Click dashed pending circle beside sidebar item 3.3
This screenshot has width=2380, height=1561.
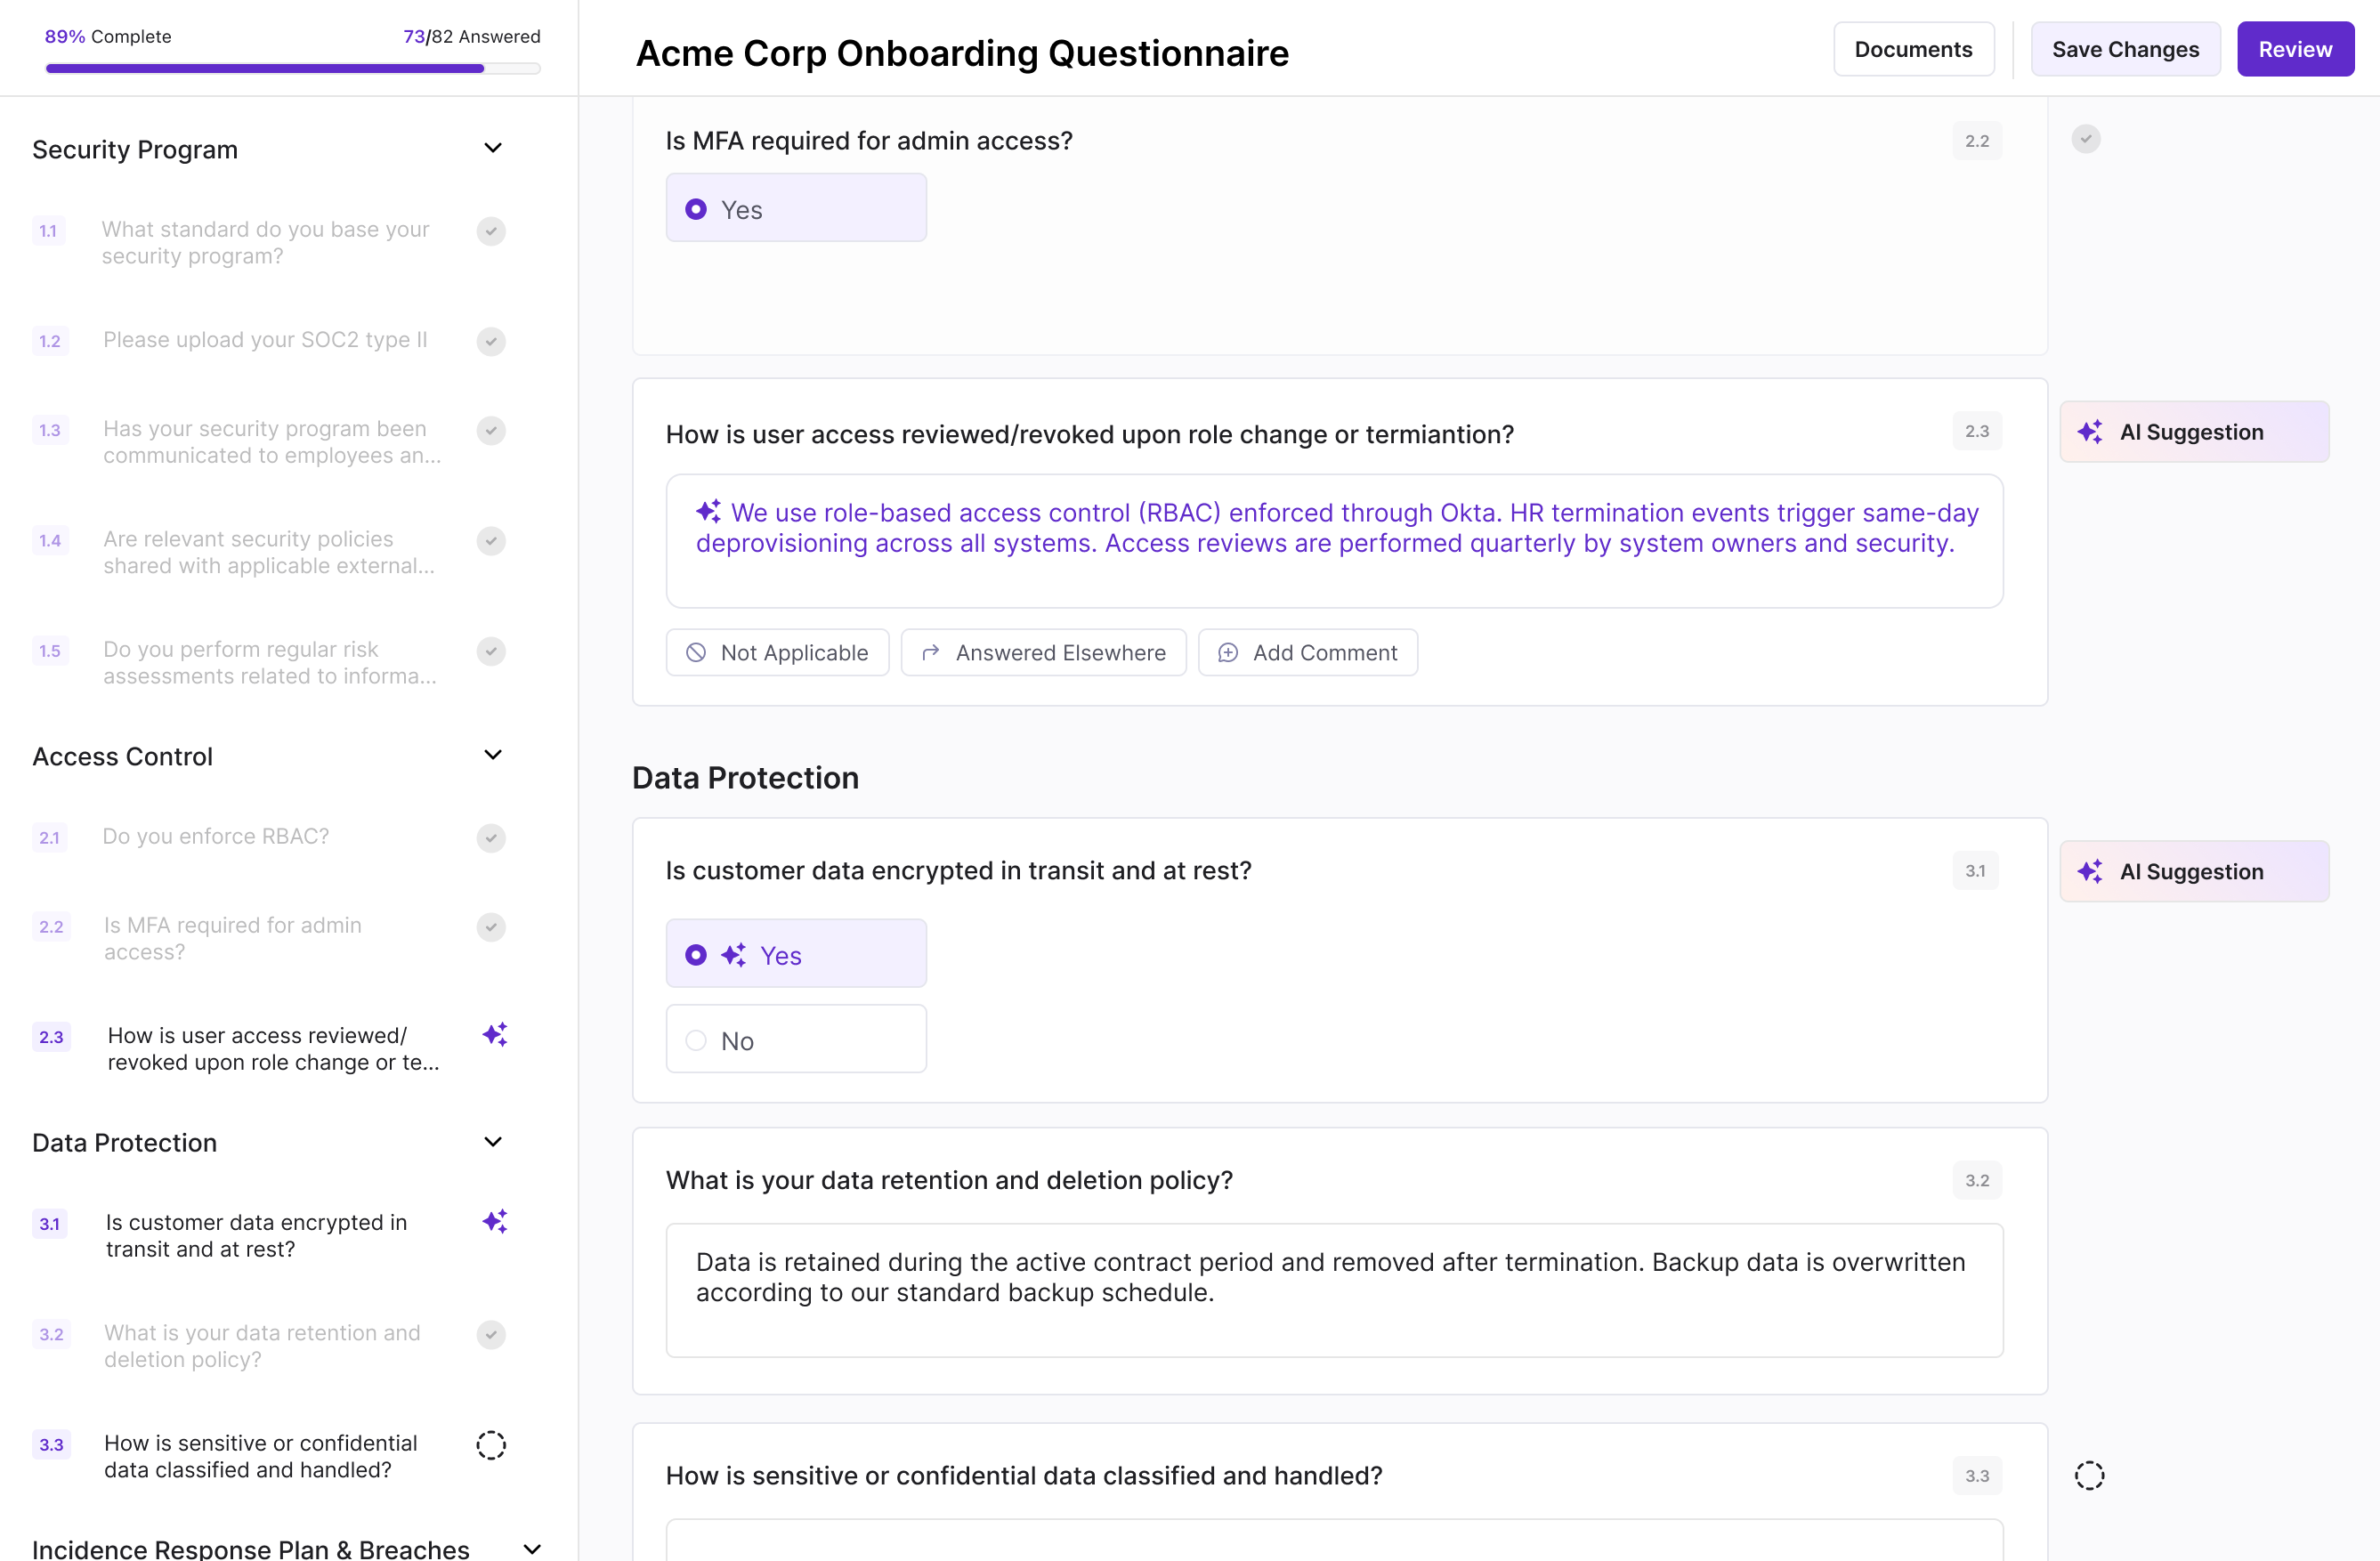click(x=491, y=1444)
